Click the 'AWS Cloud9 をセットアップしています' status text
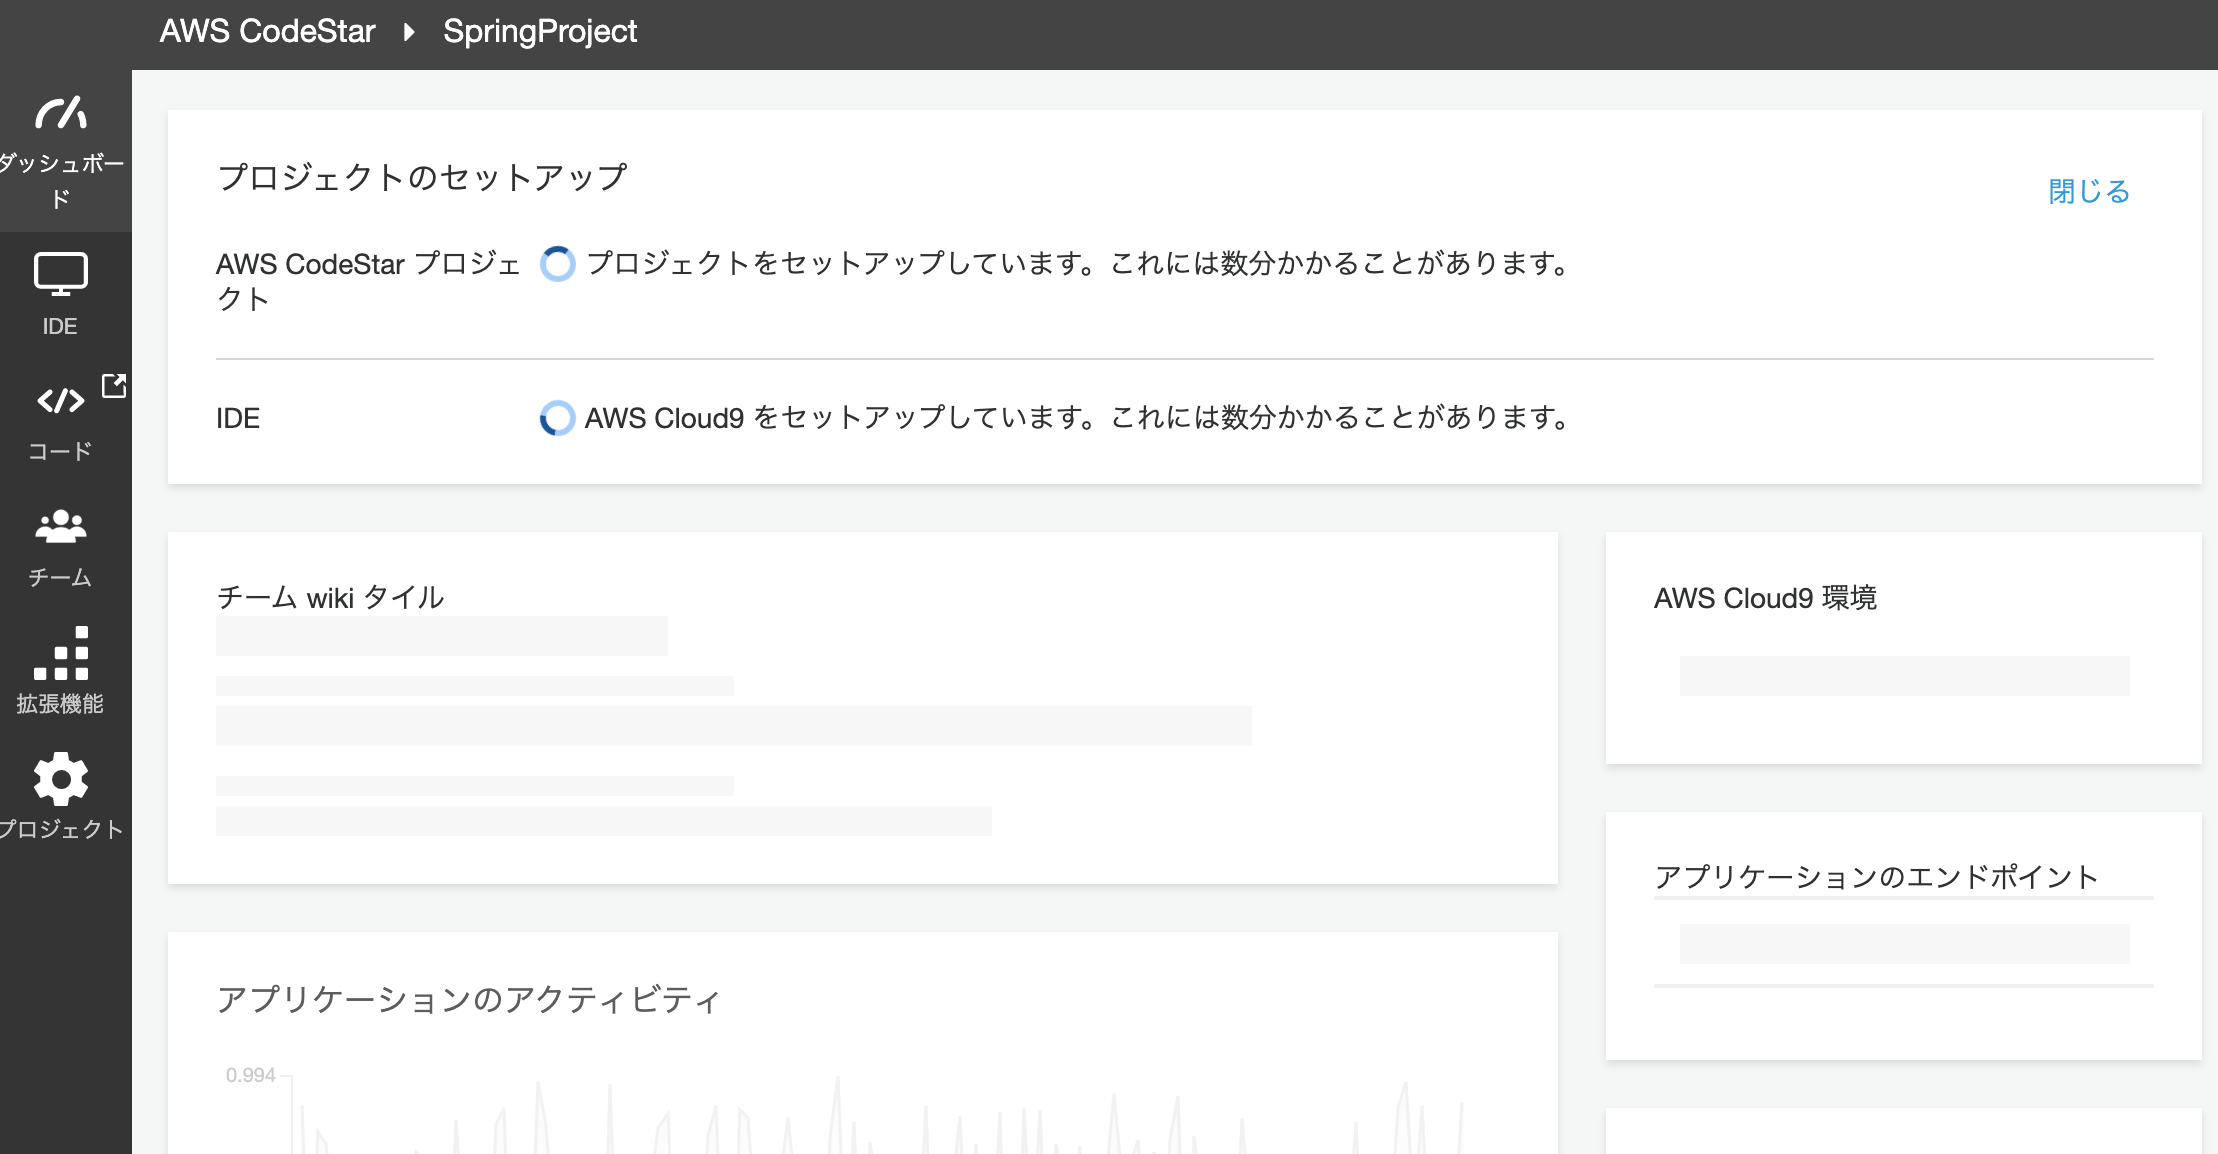The width and height of the screenshot is (2218, 1154). [1078, 417]
